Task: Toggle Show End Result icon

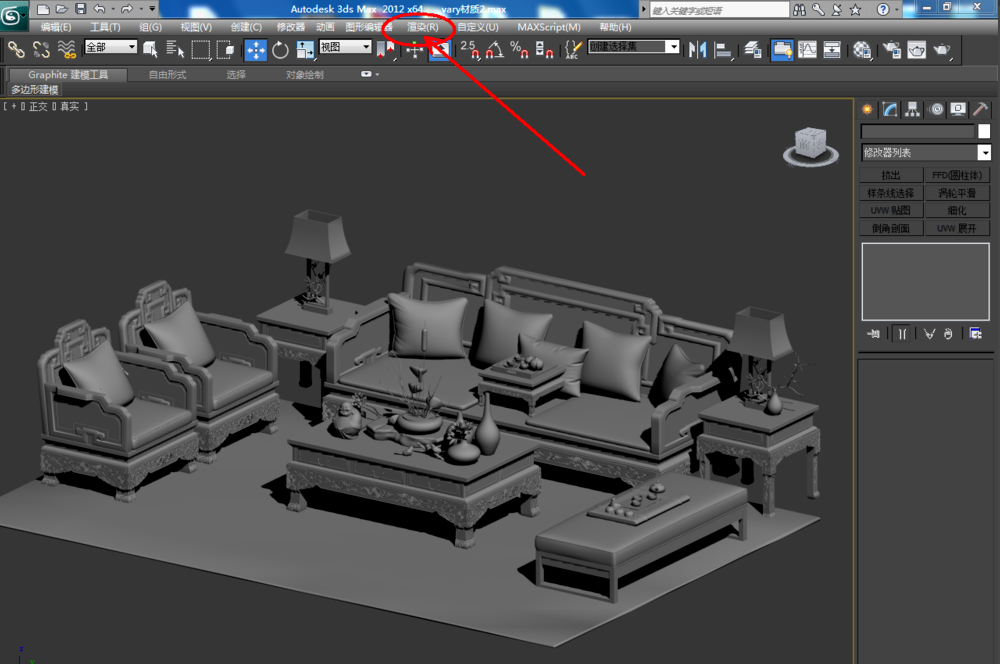Action: (902, 334)
